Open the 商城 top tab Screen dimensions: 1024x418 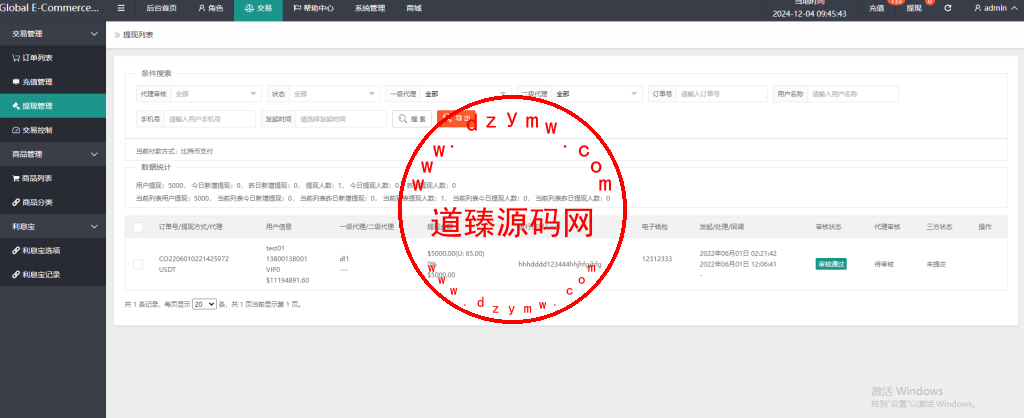(413, 8)
